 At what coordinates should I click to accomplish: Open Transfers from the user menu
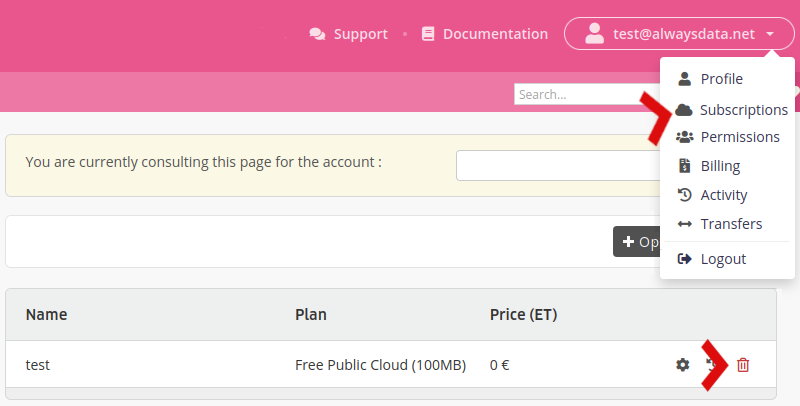coord(731,224)
